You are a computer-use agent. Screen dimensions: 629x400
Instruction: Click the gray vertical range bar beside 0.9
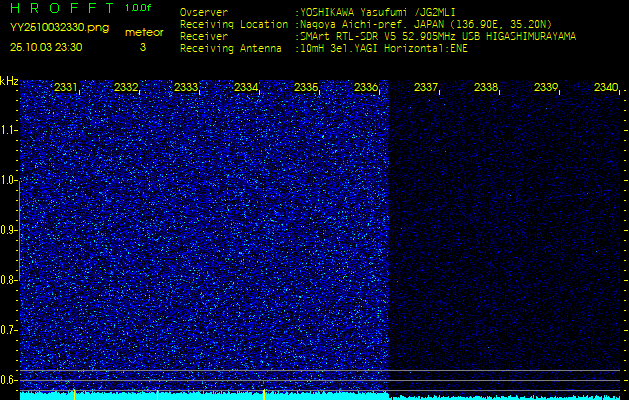(x=19, y=230)
